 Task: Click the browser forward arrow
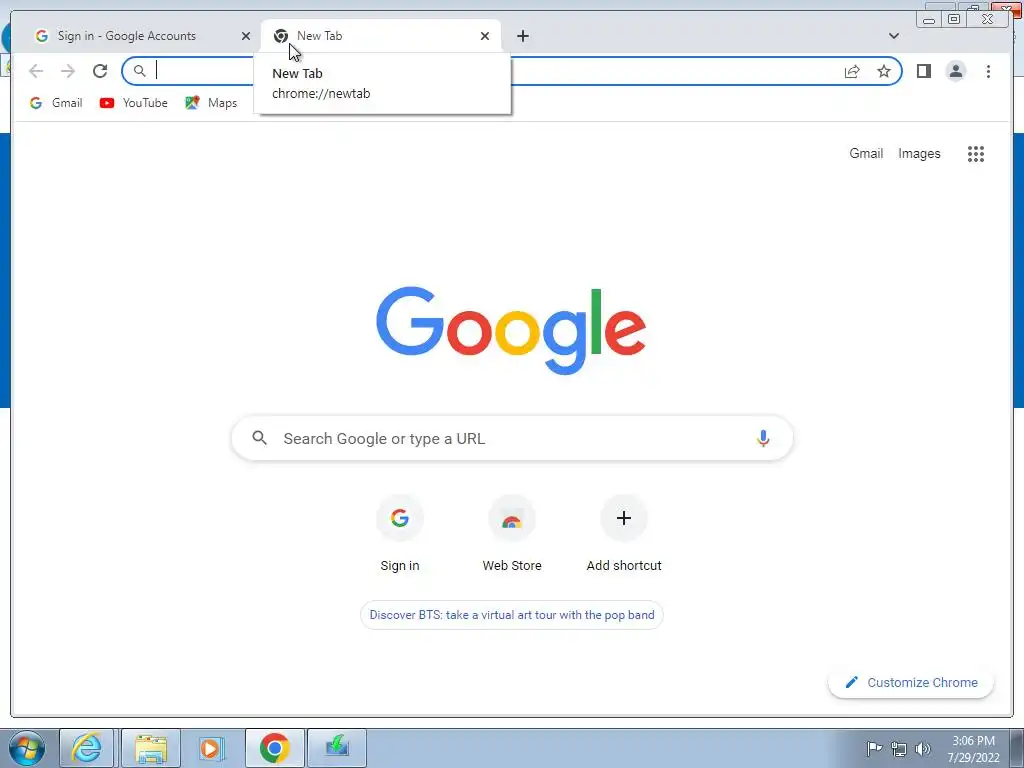[68, 71]
